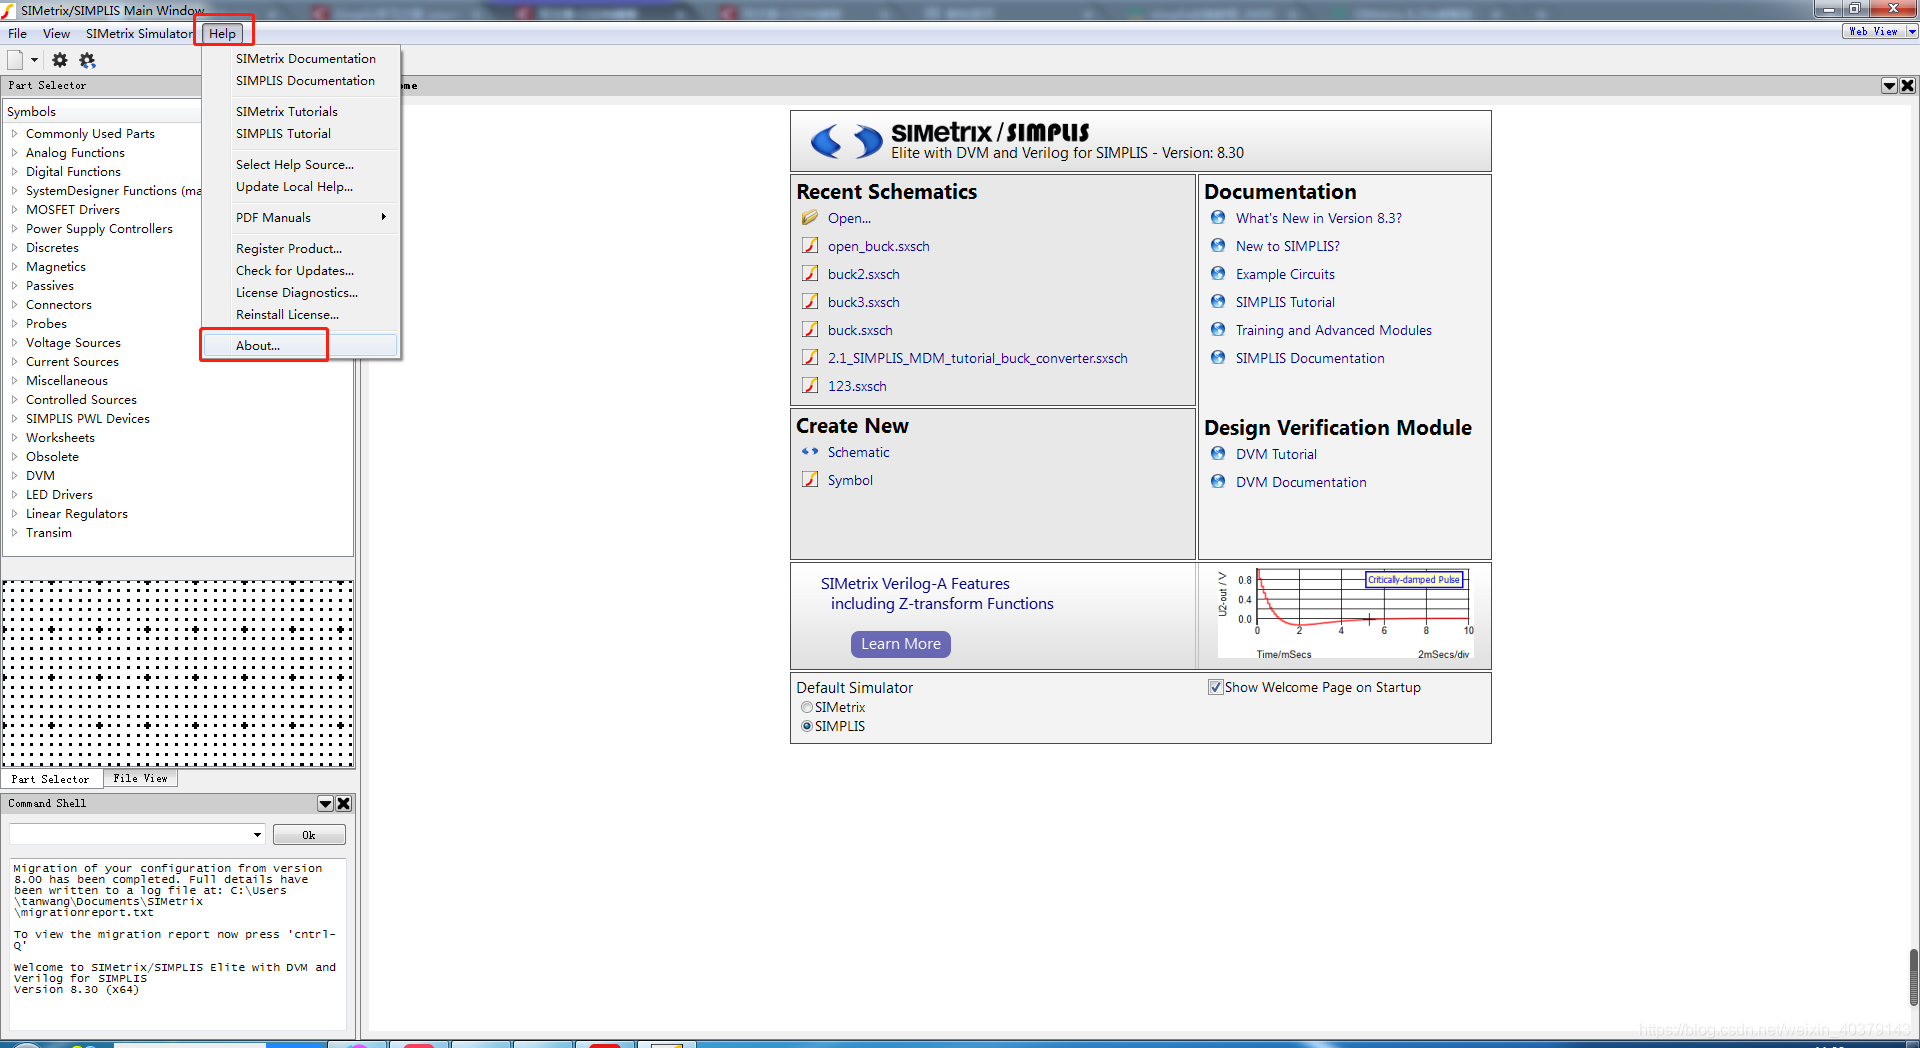Screen dimensions: 1920x1048
Task: Open the DVM Tutorial link
Action: point(1276,454)
